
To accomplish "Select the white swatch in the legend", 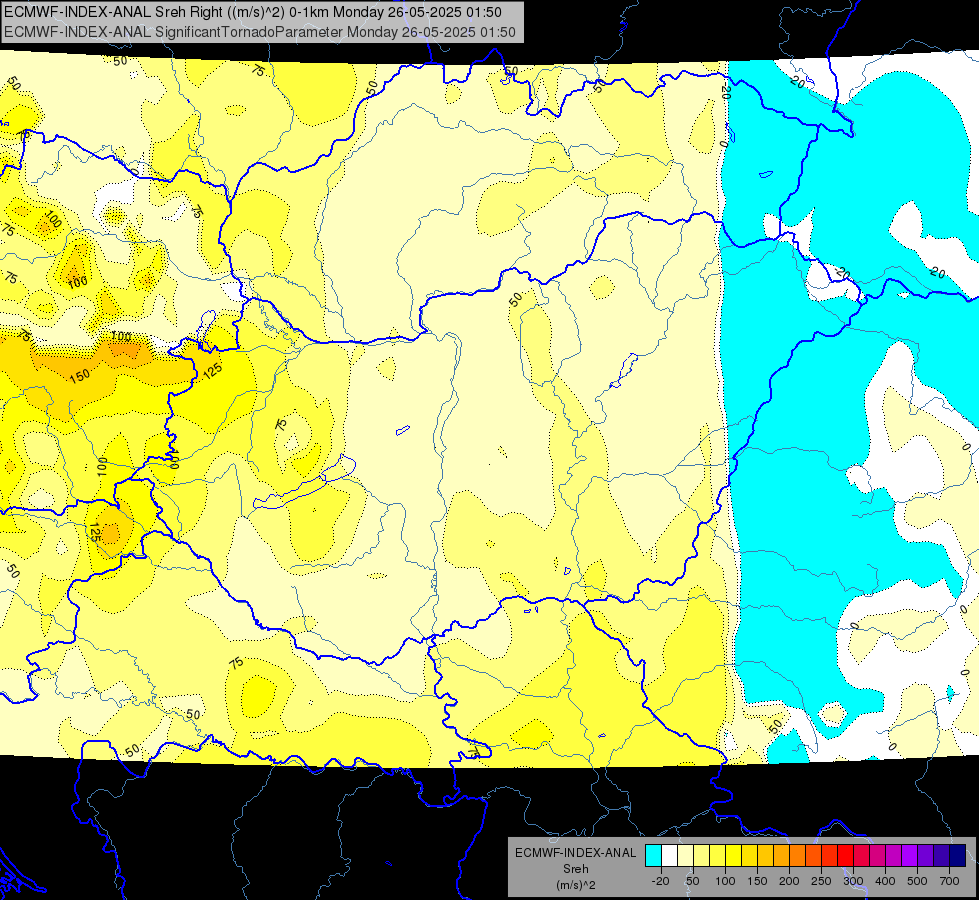I will click(x=669, y=856).
